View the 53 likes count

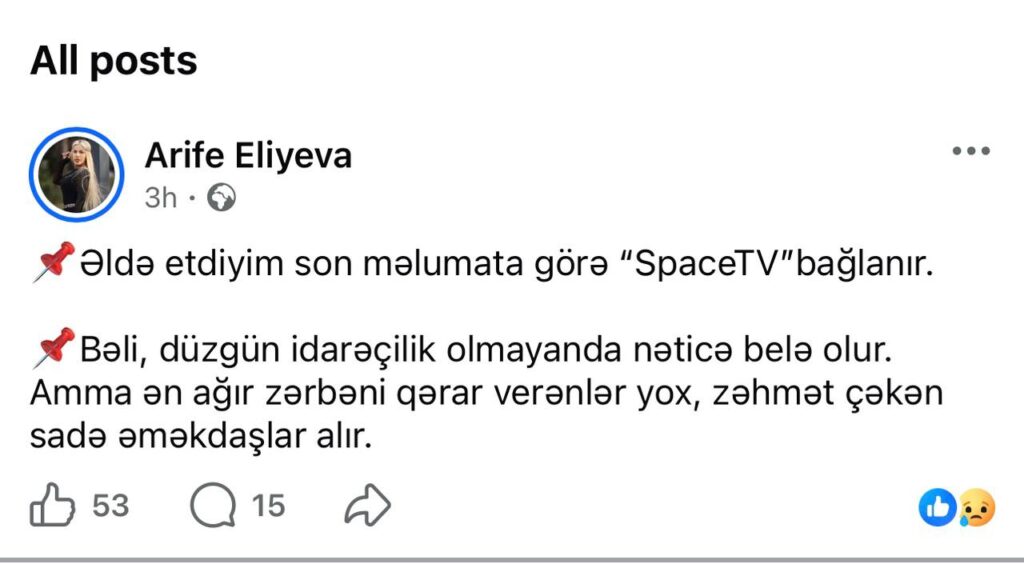[x=110, y=507]
